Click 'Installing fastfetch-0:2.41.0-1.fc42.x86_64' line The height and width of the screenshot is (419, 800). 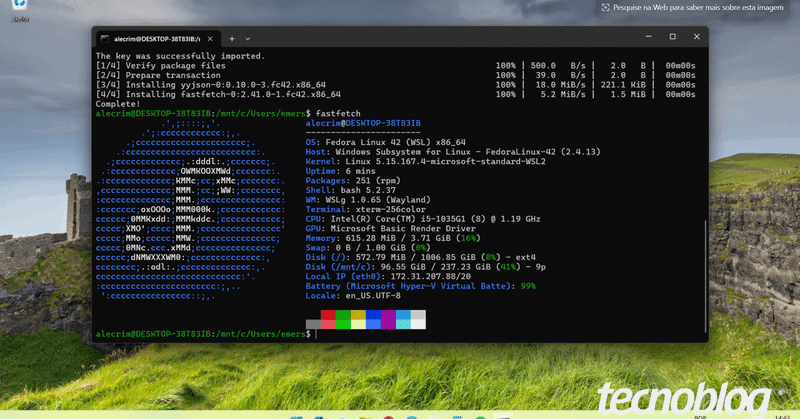click(x=218, y=94)
